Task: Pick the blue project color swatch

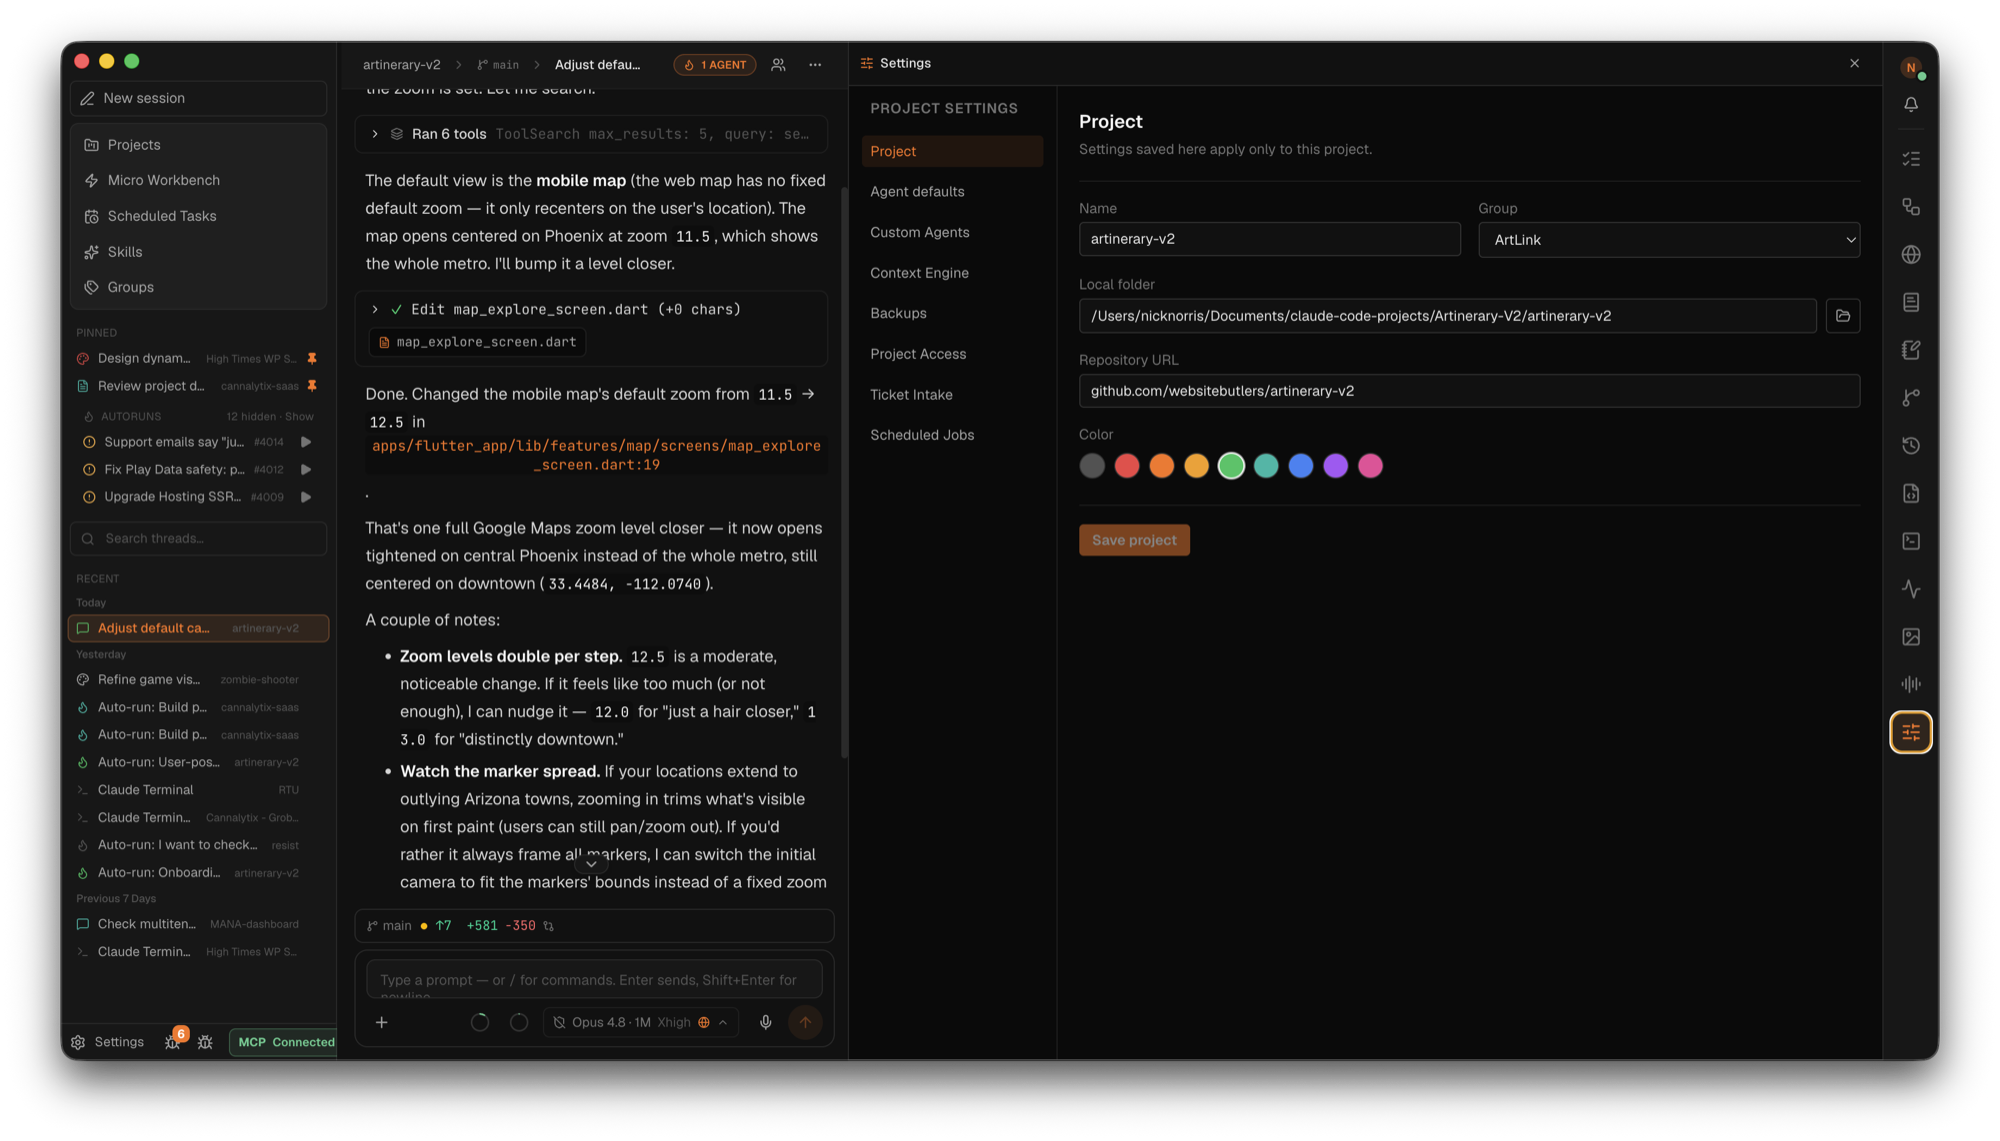Action: 1300,466
